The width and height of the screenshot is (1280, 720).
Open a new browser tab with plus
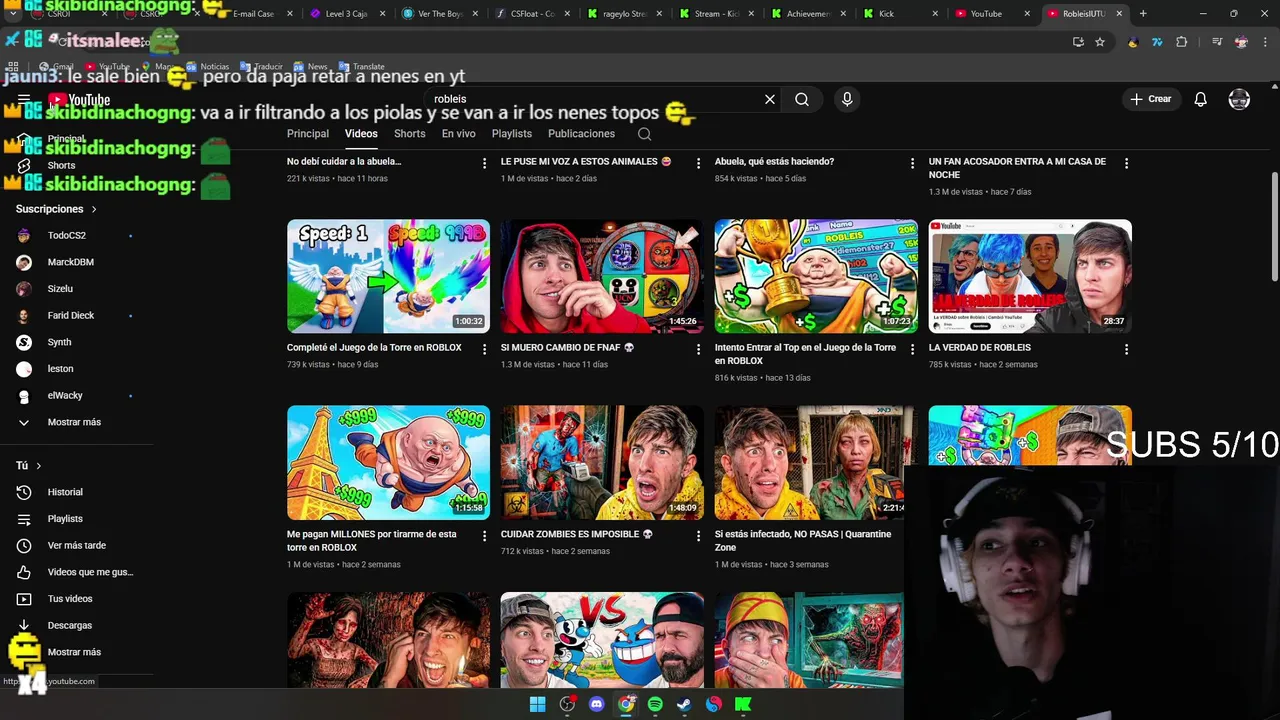pyautogui.click(x=1143, y=14)
